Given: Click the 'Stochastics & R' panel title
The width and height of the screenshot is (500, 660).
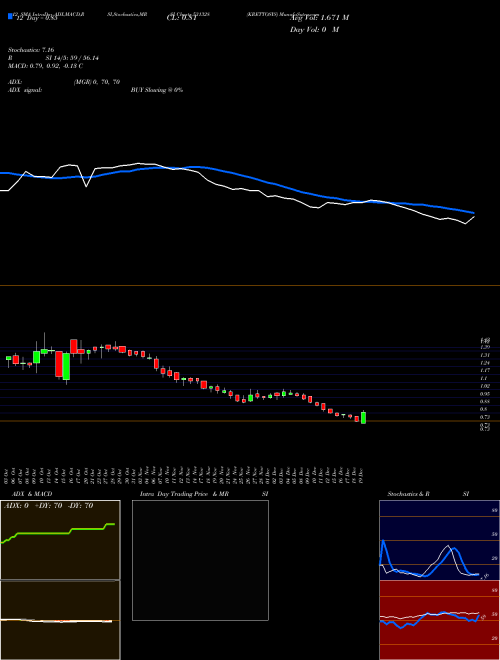Looking at the screenshot, I should pos(409,494).
